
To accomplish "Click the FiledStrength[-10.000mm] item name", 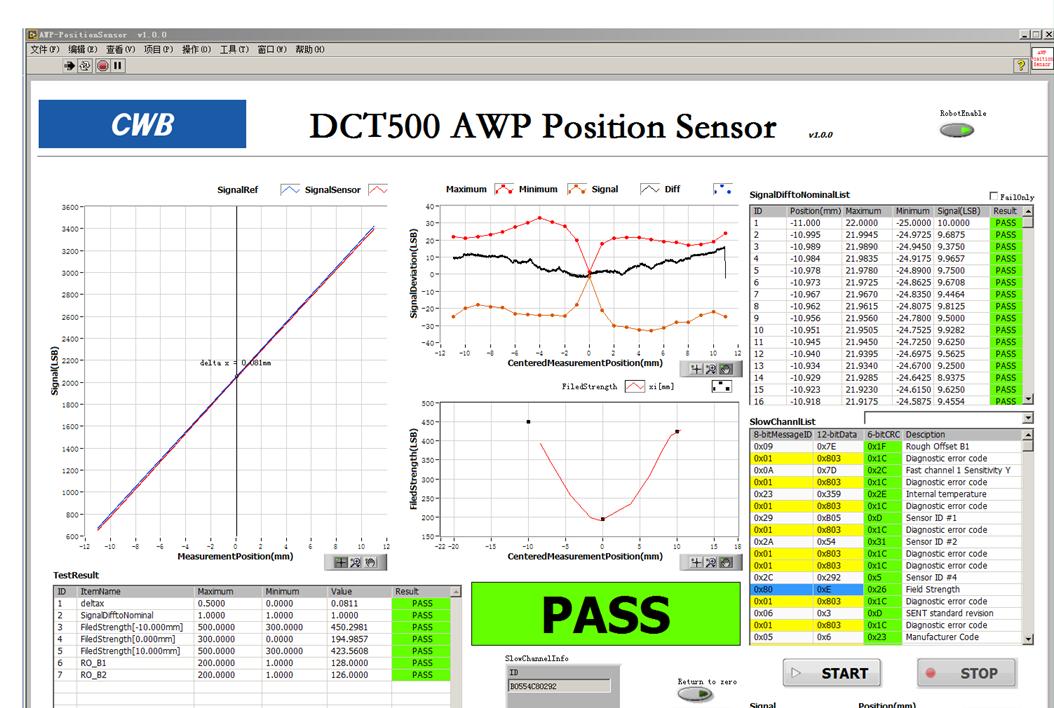I will pos(132,627).
